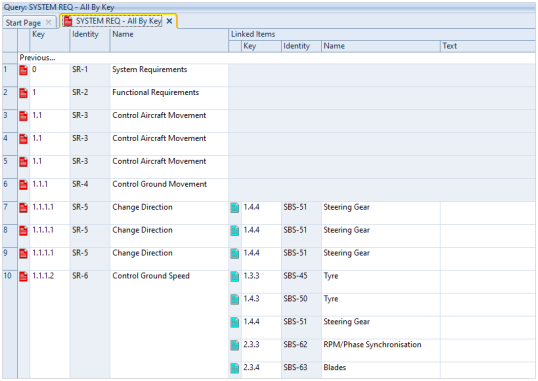Click the key cell 1.1.1
The width and height of the screenshot is (538, 381).
(x=50, y=189)
